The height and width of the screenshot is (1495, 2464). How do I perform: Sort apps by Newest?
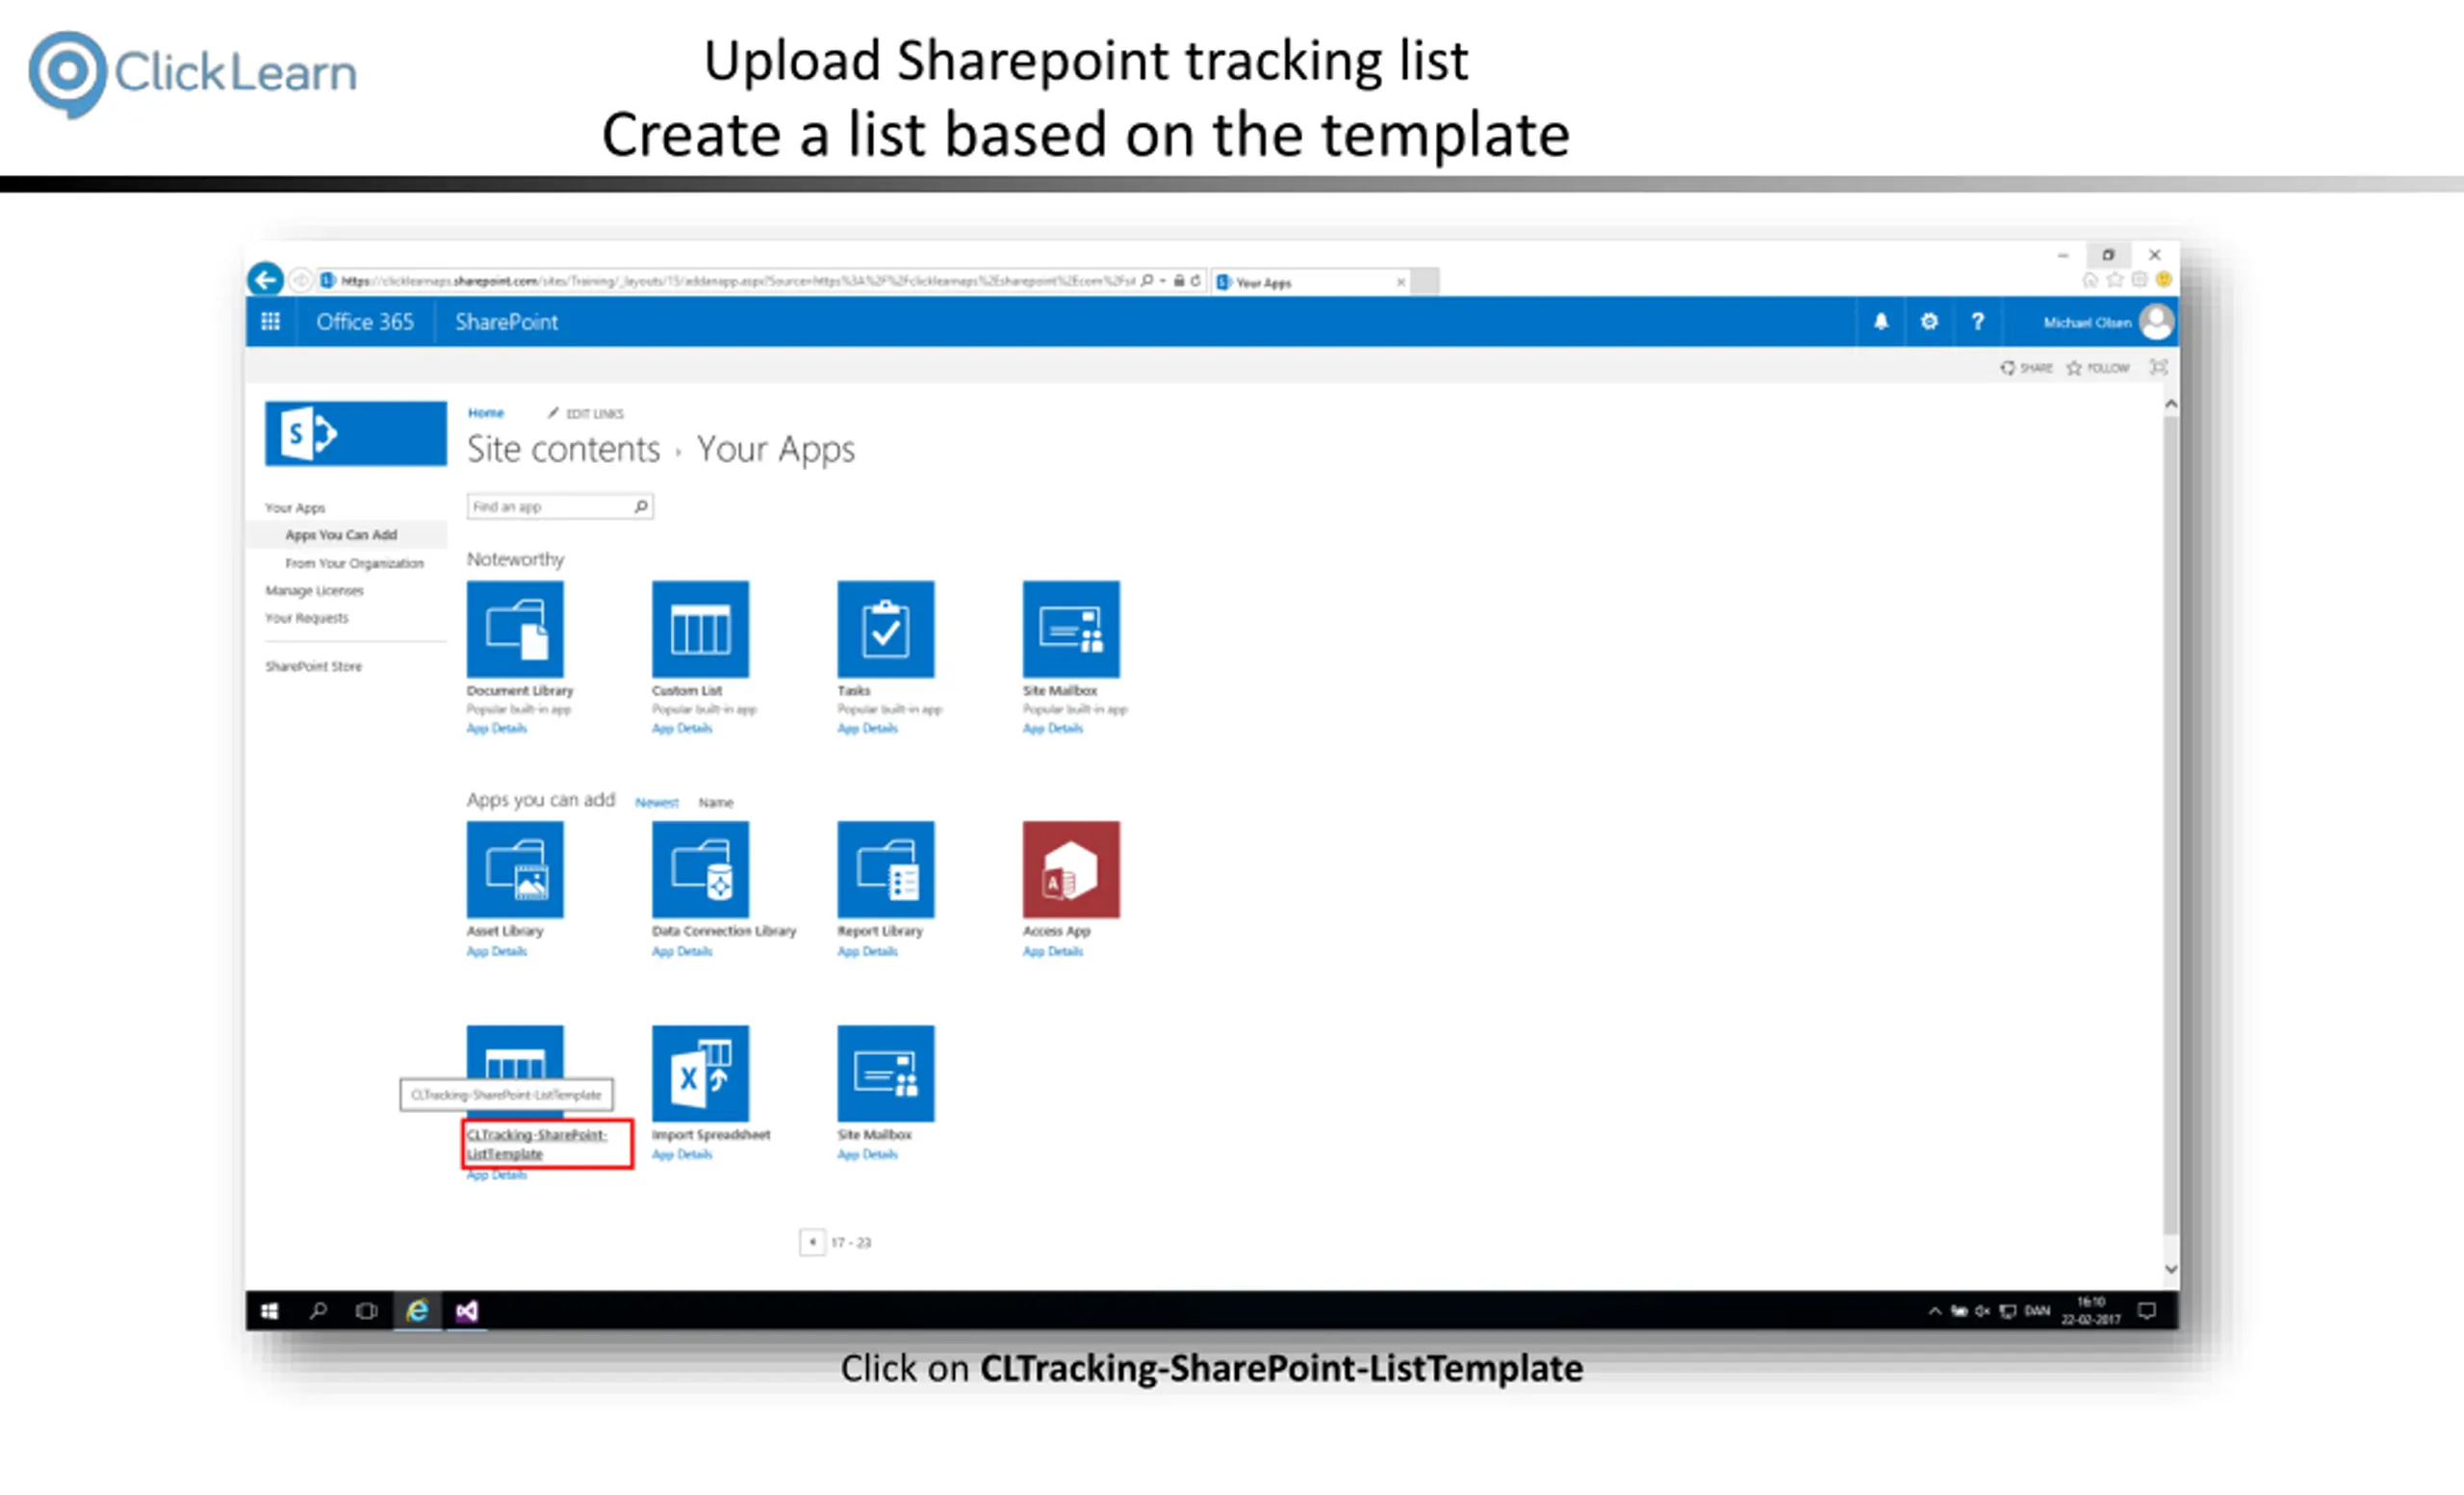[x=657, y=802]
